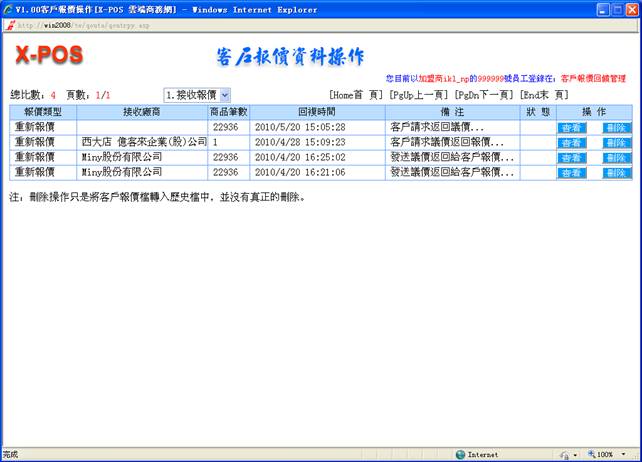Click 刪除 for the 2010/5/20 15:05:28 row
Image resolution: width=642 pixels, height=462 pixels.
pyautogui.click(x=616, y=128)
